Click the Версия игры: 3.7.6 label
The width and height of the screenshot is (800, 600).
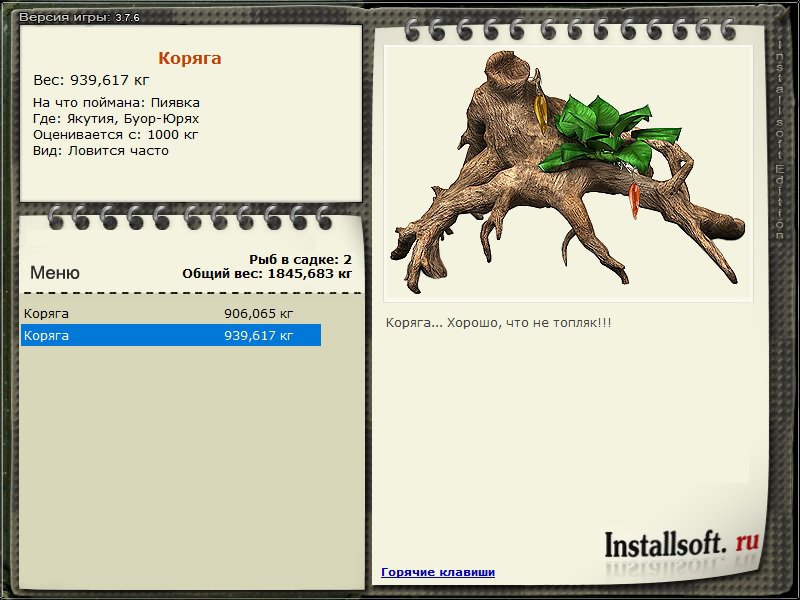[x=79, y=17]
